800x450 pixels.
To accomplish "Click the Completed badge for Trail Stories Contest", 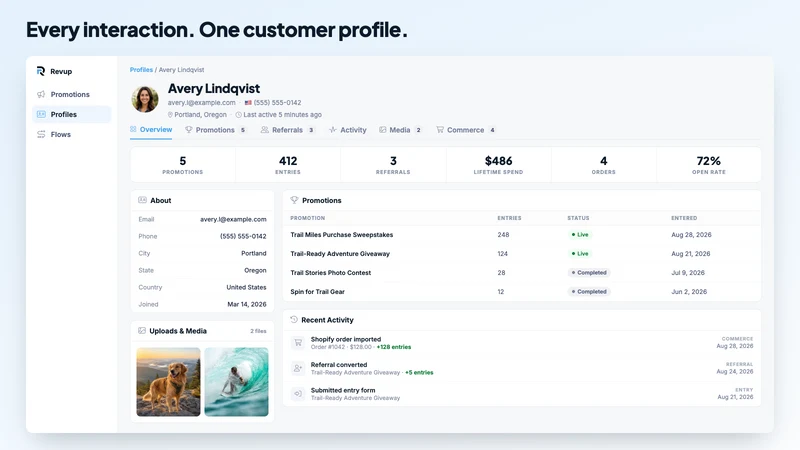I will (589, 272).
